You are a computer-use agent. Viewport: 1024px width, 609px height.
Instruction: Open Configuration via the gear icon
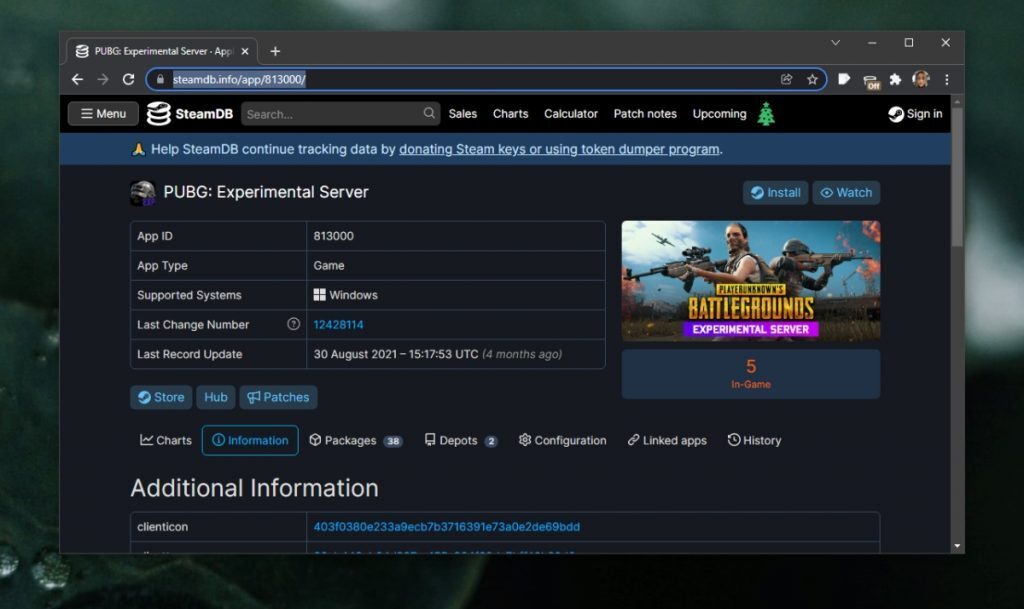[x=524, y=440]
